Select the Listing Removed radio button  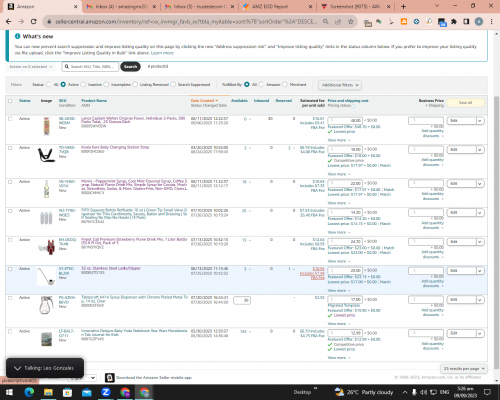[135, 85]
